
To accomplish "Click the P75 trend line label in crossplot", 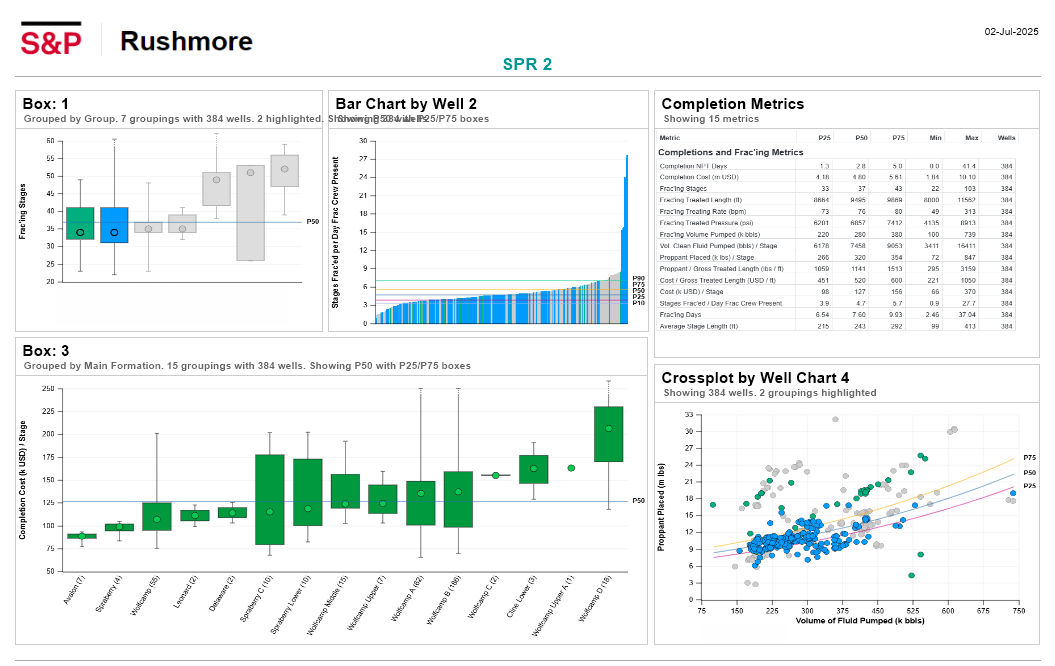I will click(1029, 455).
